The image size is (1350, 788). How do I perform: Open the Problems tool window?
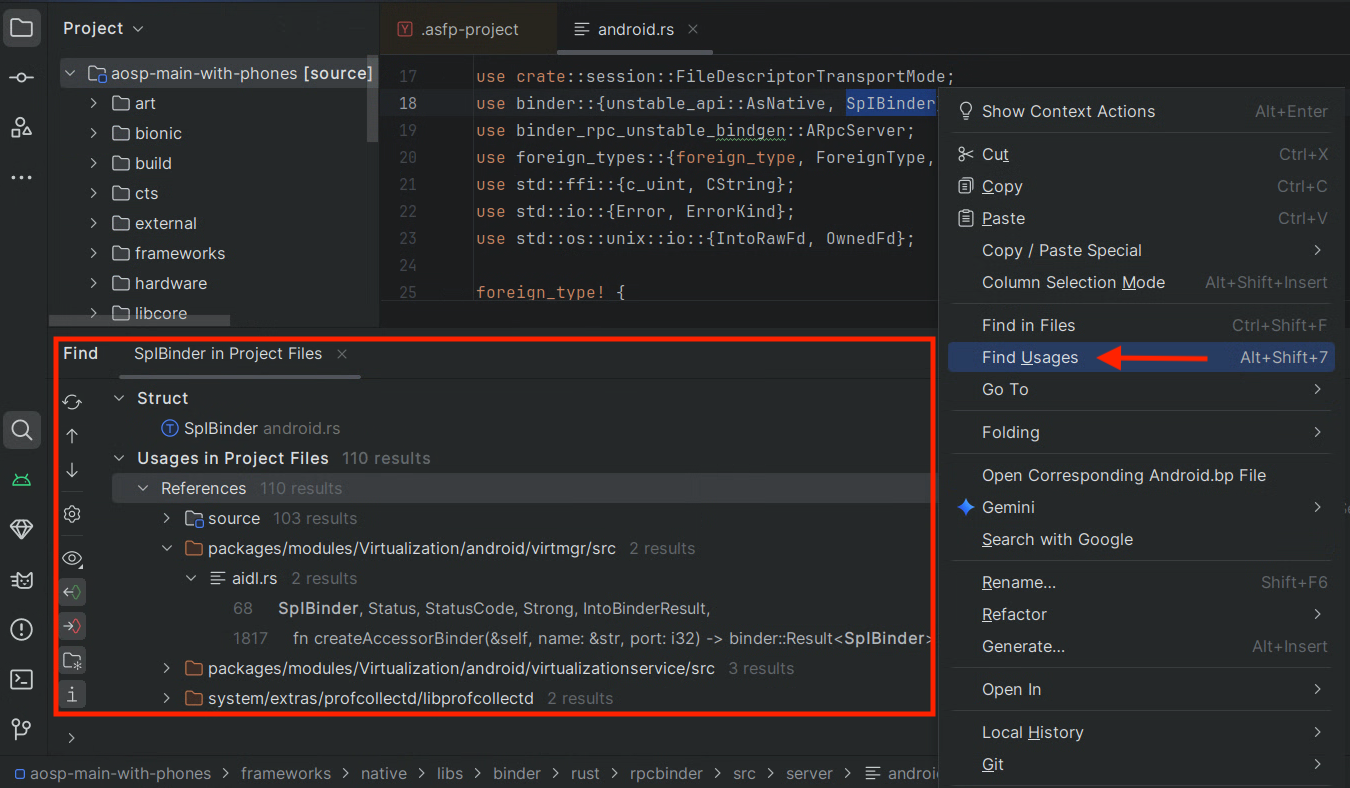(22, 629)
